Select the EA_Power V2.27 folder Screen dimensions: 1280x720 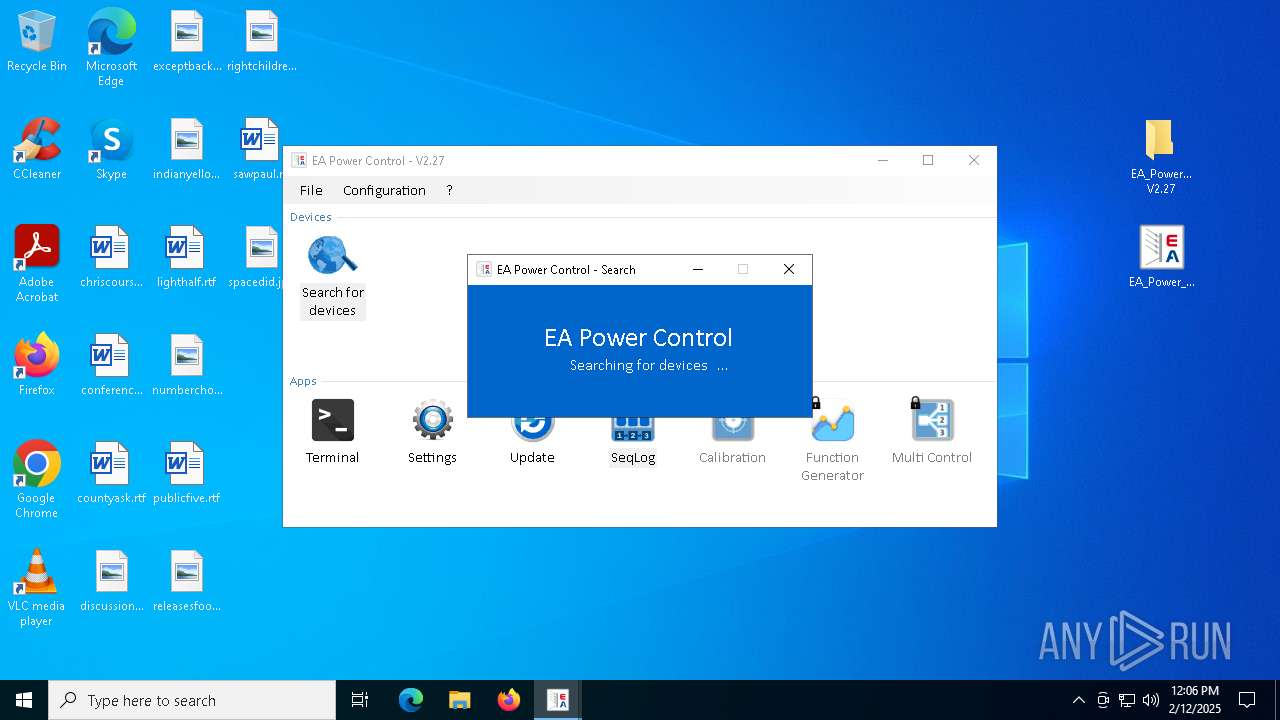pos(1161,155)
